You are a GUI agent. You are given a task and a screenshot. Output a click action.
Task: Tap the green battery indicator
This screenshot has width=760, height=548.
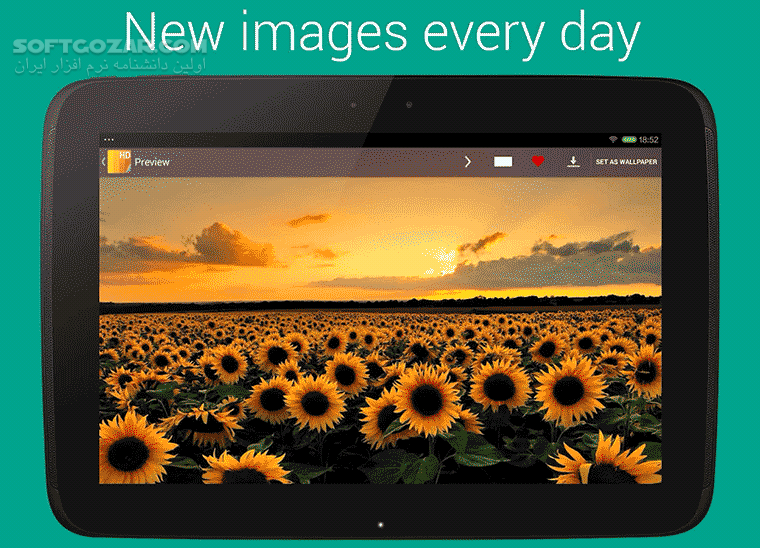(629, 139)
